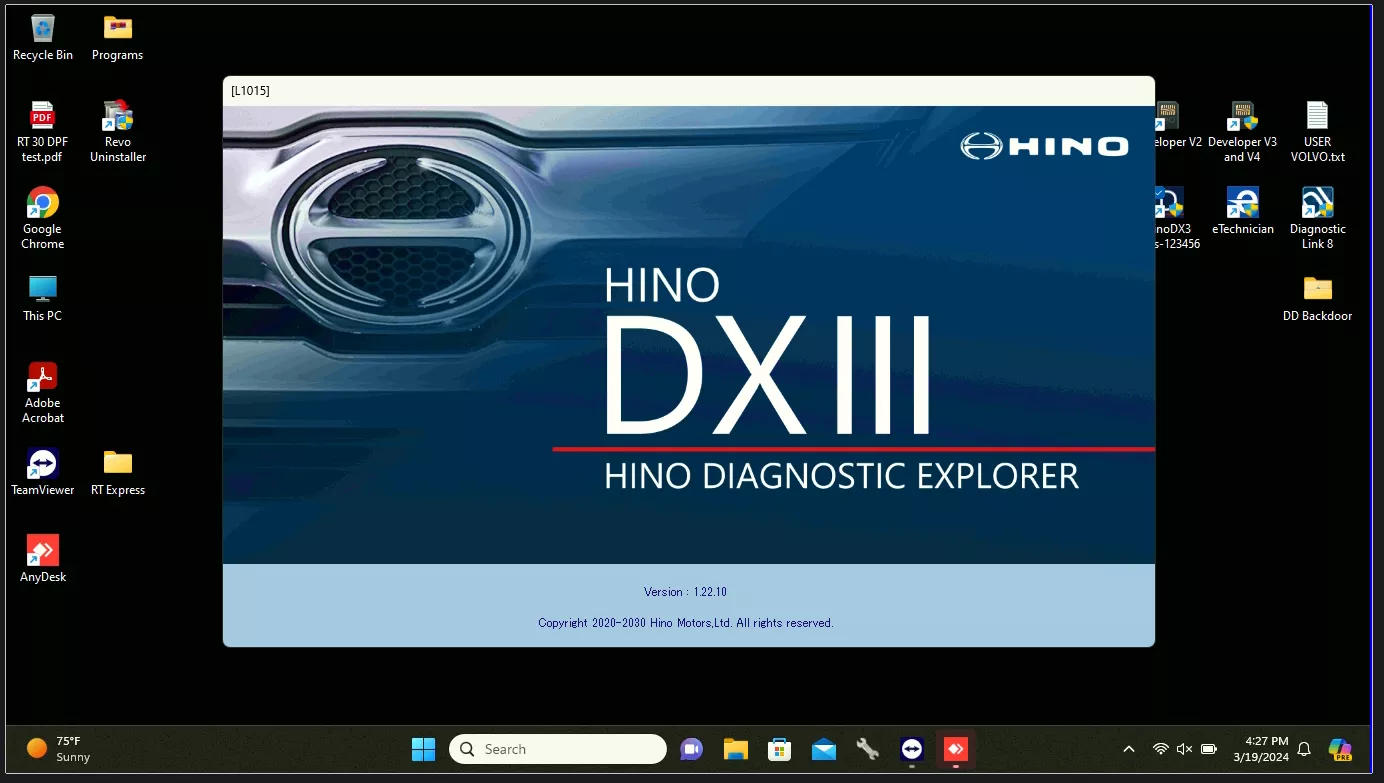Toggle the muted volume tray icon
The image size is (1384, 783).
1184,749
